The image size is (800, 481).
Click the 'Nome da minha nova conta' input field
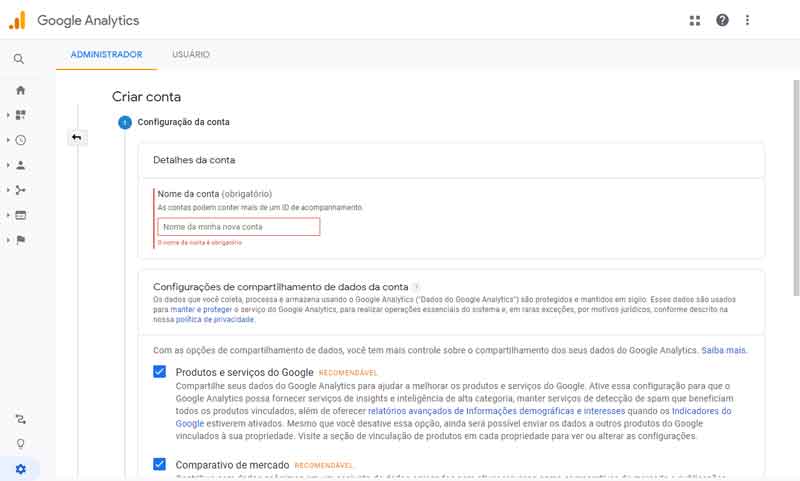click(239, 227)
